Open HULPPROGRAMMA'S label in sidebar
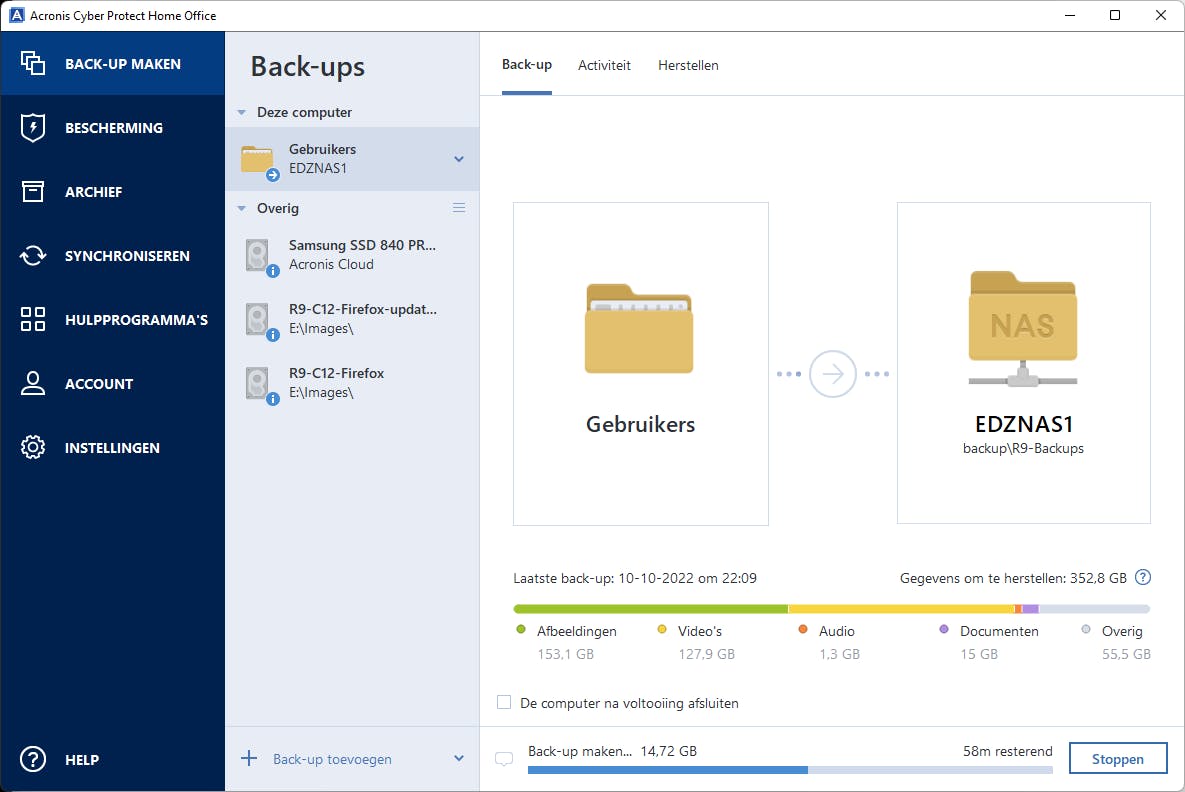This screenshot has height=792, width=1185. click(136, 320)
